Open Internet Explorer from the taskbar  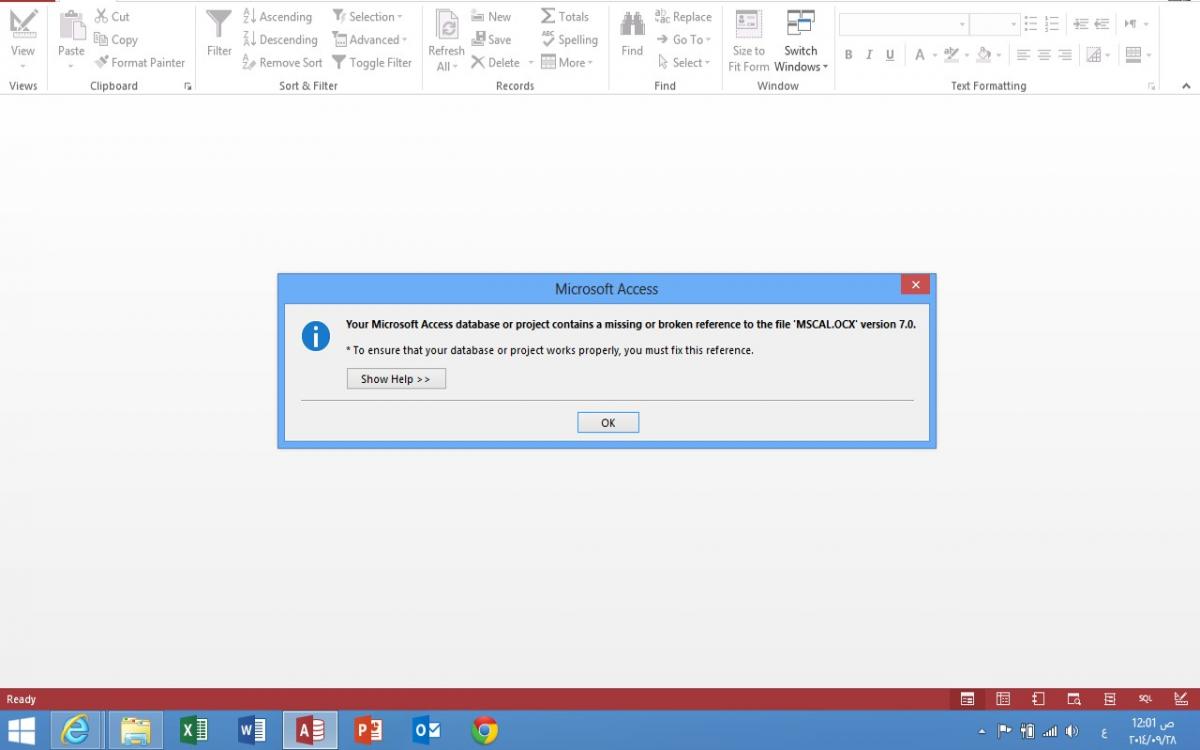75,731
